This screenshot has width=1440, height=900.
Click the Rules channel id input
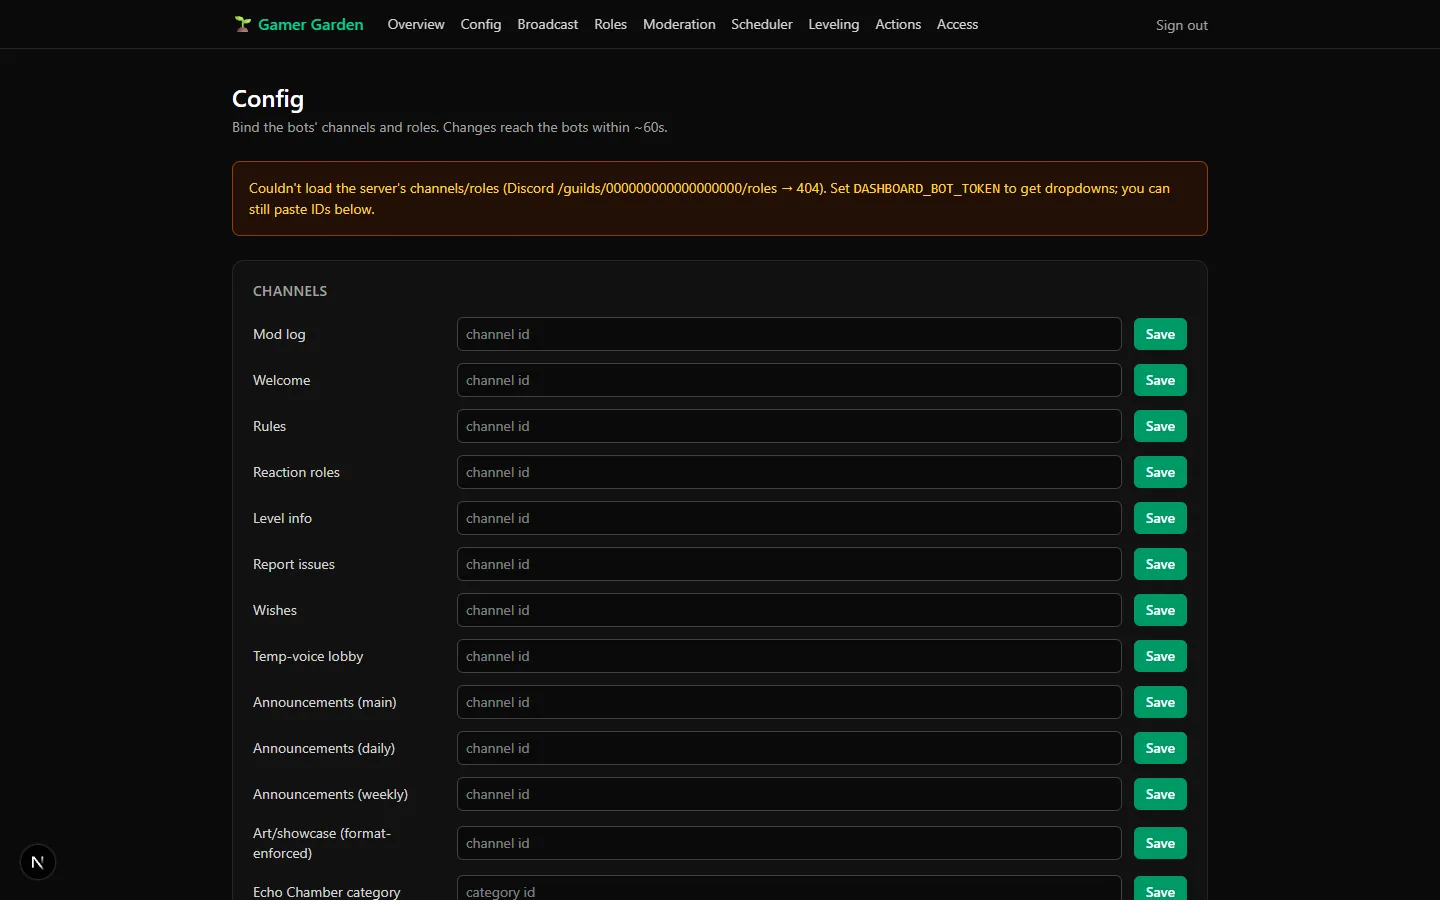point(789,426)
